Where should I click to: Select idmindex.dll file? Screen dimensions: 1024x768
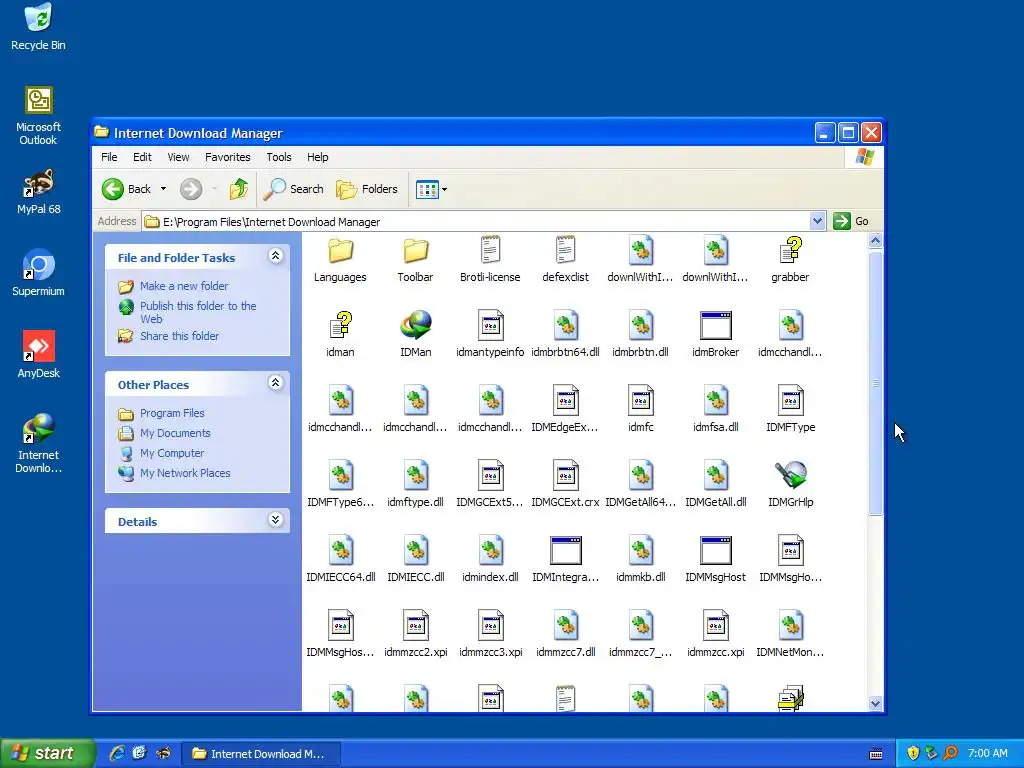point(490,560)
